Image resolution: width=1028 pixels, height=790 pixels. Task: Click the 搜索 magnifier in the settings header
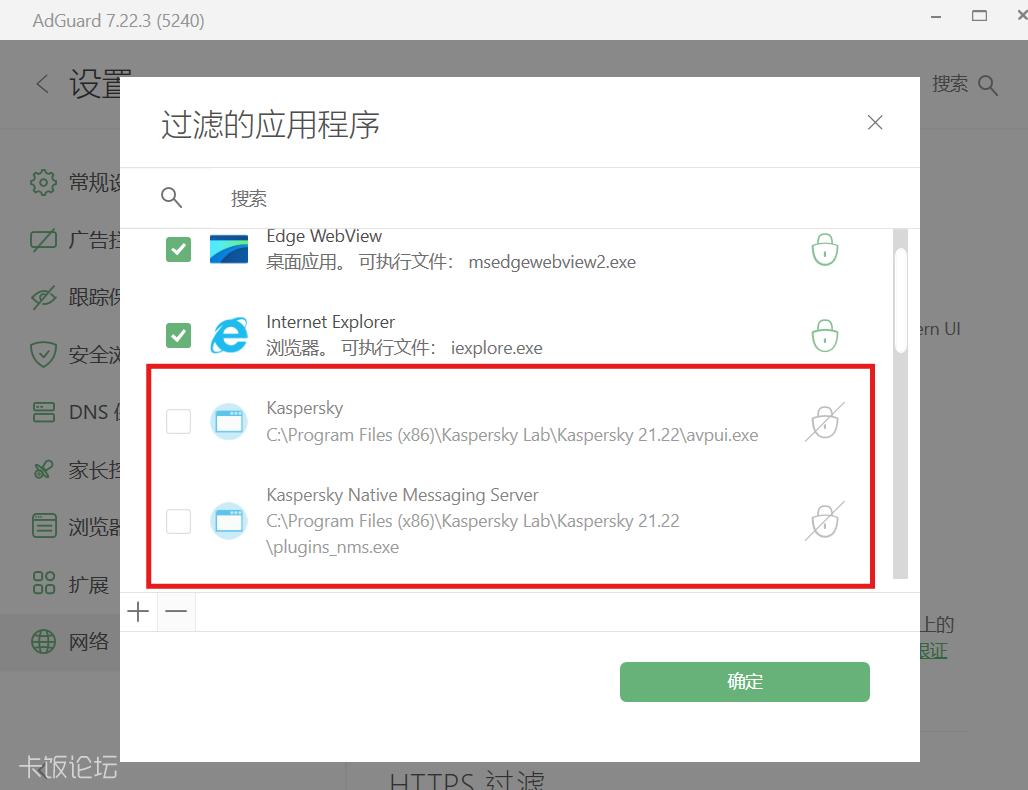(988, 85)
